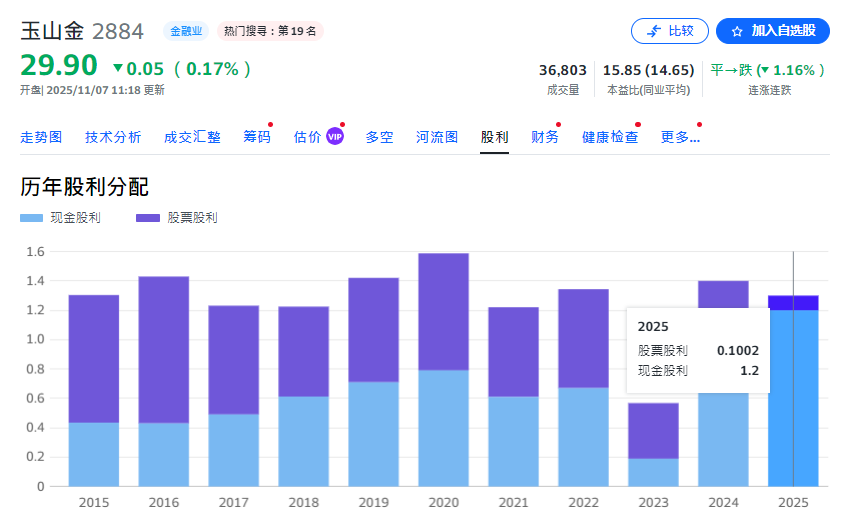Screen dimensions: 843x514
Task: Click the 金融业 industry tag
Action: point(186,31)
